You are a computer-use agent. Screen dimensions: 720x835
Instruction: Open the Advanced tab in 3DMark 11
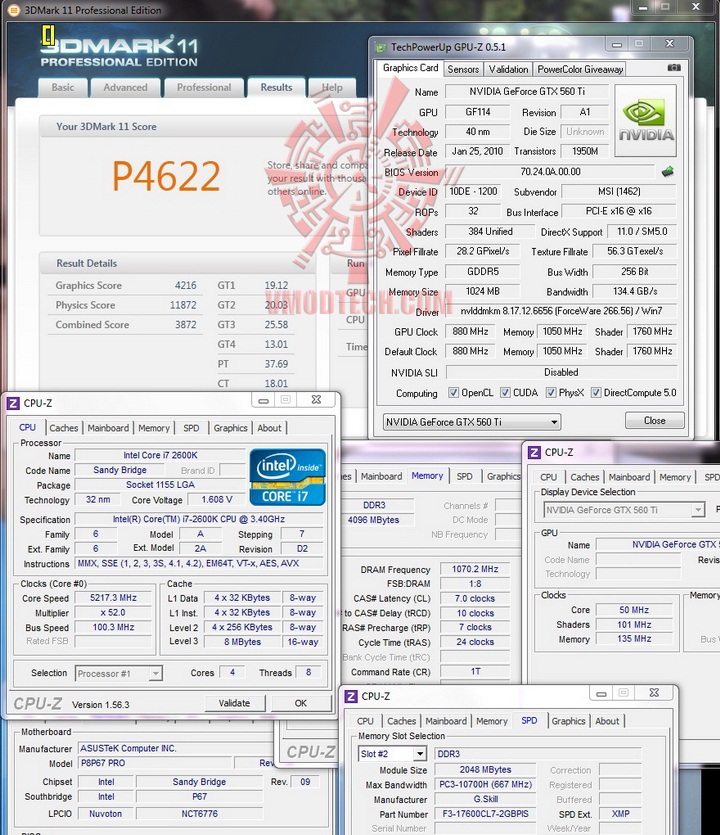coord(126,87)
